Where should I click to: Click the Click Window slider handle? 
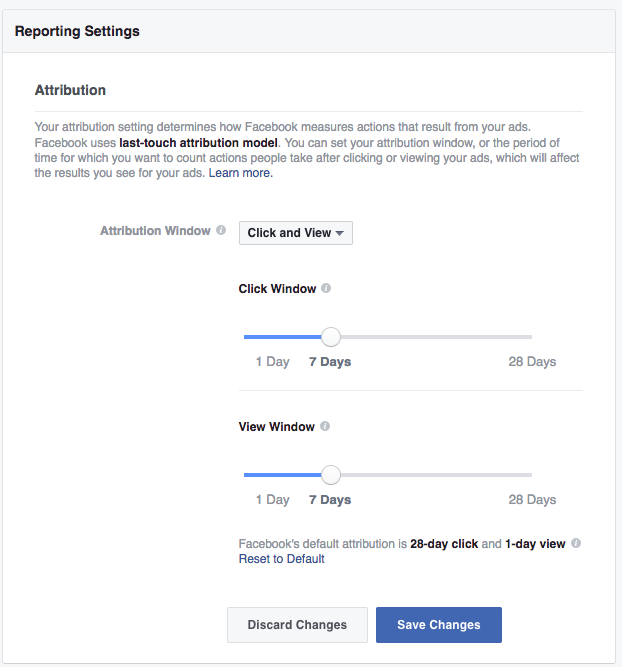[331, 337]
